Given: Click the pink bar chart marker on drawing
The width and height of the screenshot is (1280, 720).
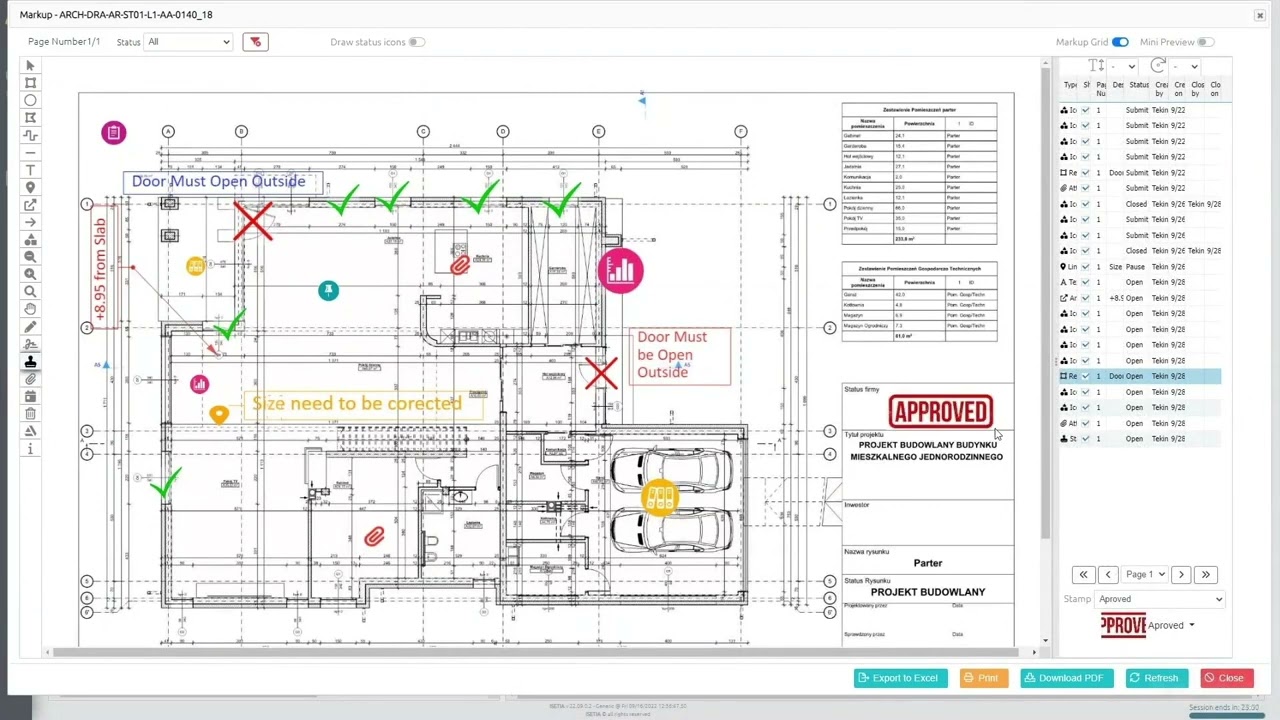Looking at the screenshot, I should (x=620, y=271).
